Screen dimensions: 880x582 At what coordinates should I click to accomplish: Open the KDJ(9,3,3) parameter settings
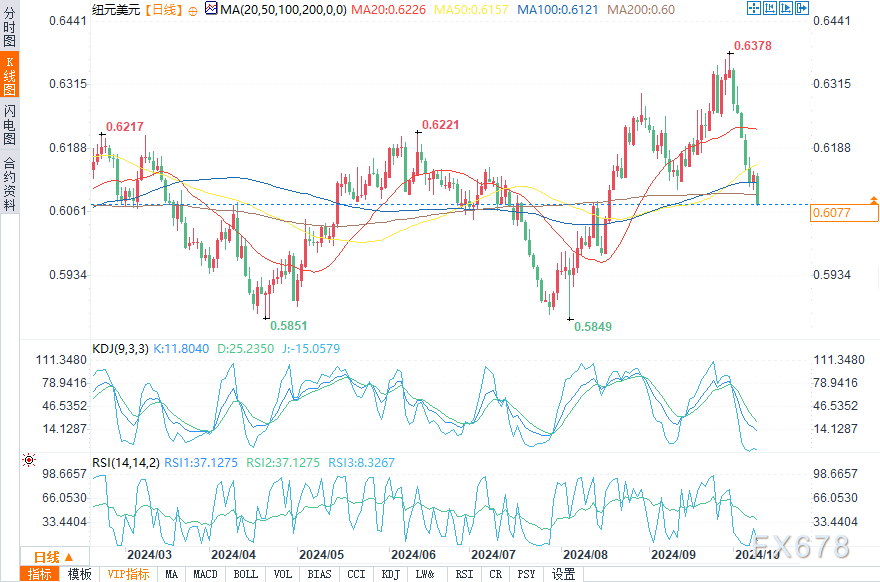coord(120,349)
